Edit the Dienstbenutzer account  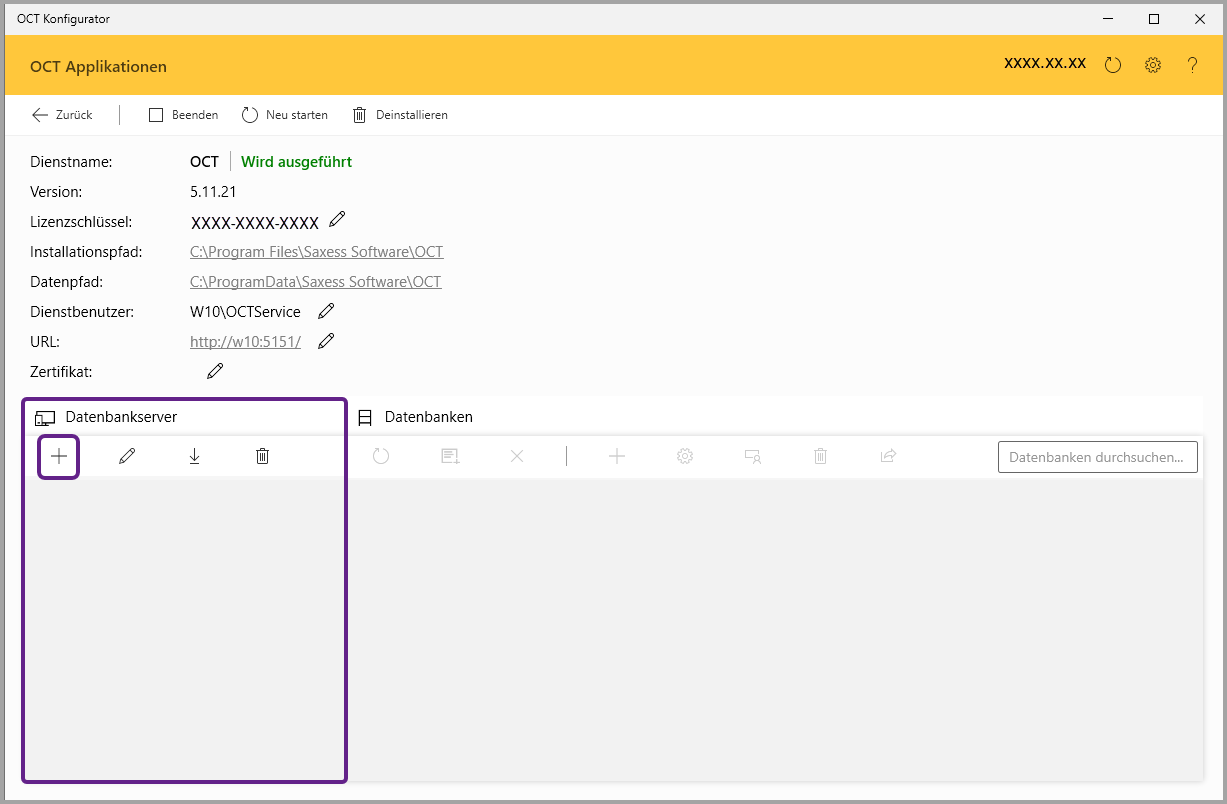pyautogui.click(x=326, y=311)
